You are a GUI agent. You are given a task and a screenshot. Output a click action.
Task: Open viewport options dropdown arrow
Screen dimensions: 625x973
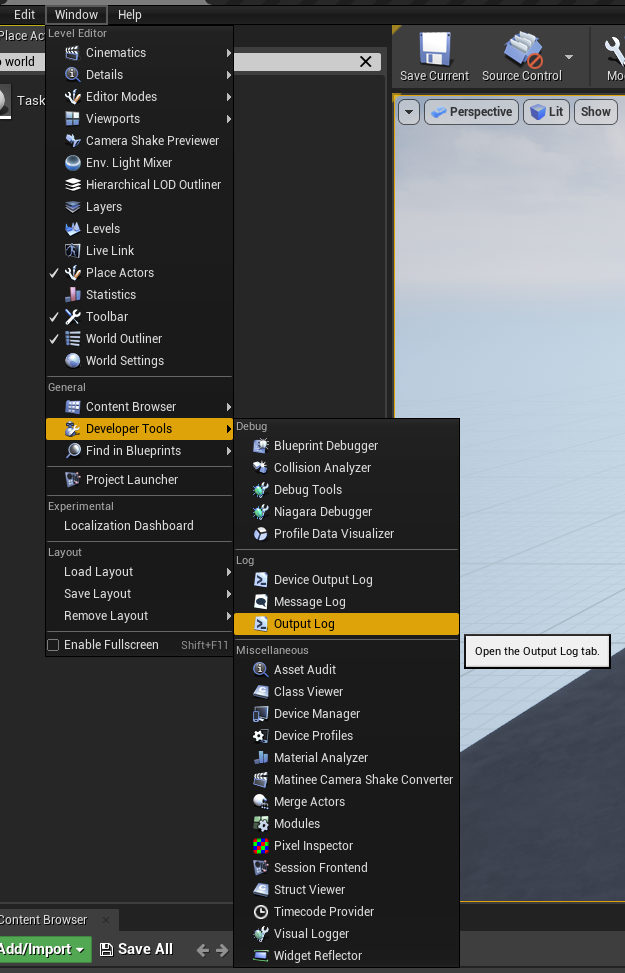[x=408, y=112]
